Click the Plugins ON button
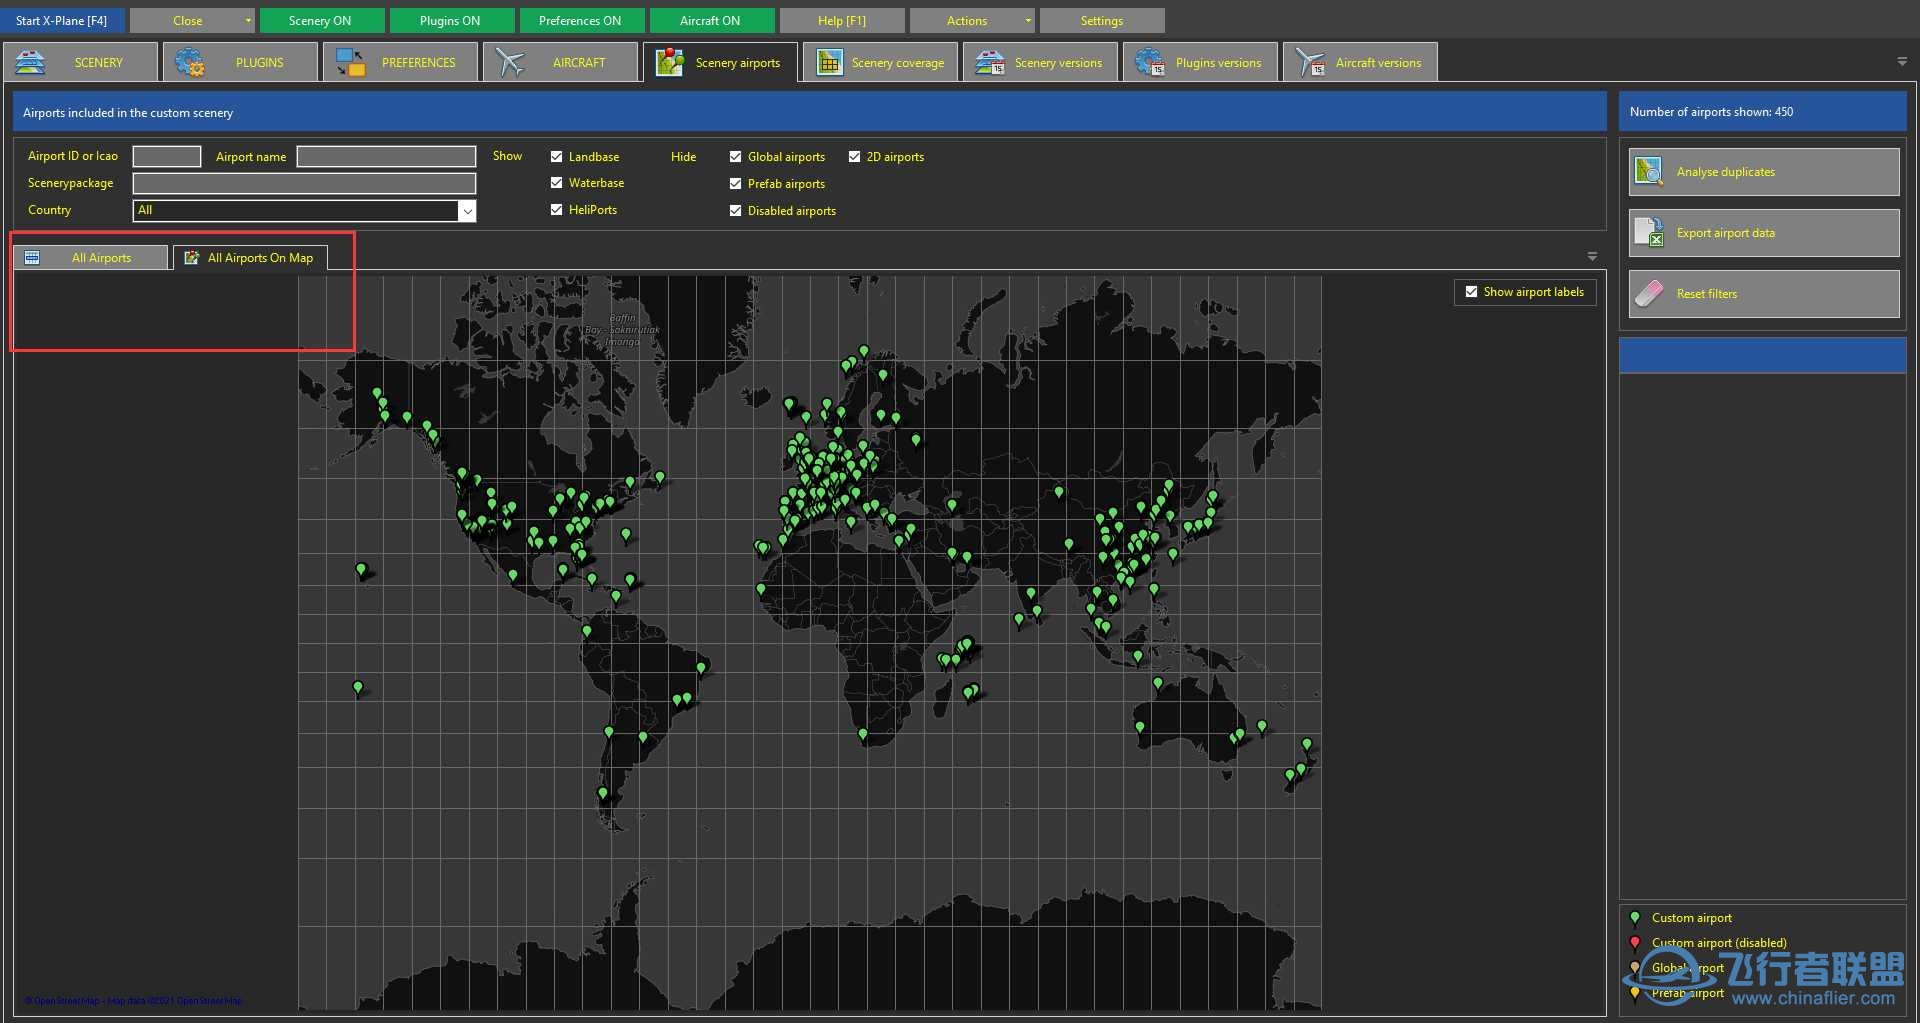The image size is (1920, 1023). (x=452, y=20)
